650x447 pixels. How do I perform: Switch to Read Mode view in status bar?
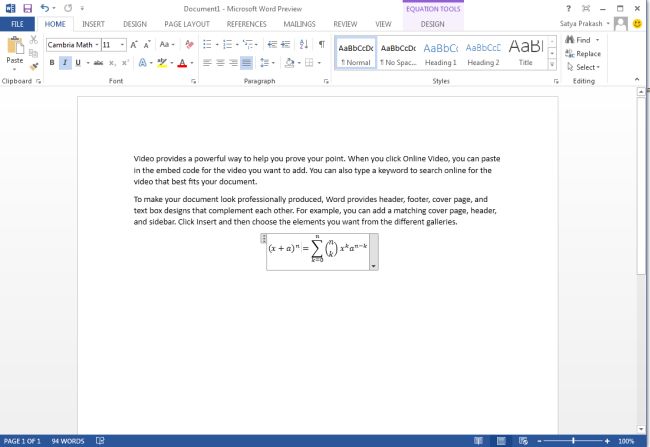pos(478,441)
